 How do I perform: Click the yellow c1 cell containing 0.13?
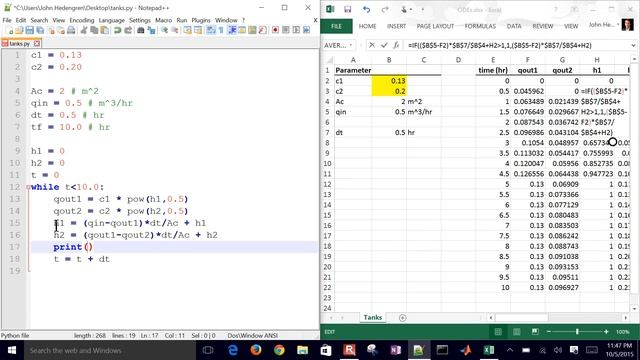pyautogui.click(x=389, y=81)
